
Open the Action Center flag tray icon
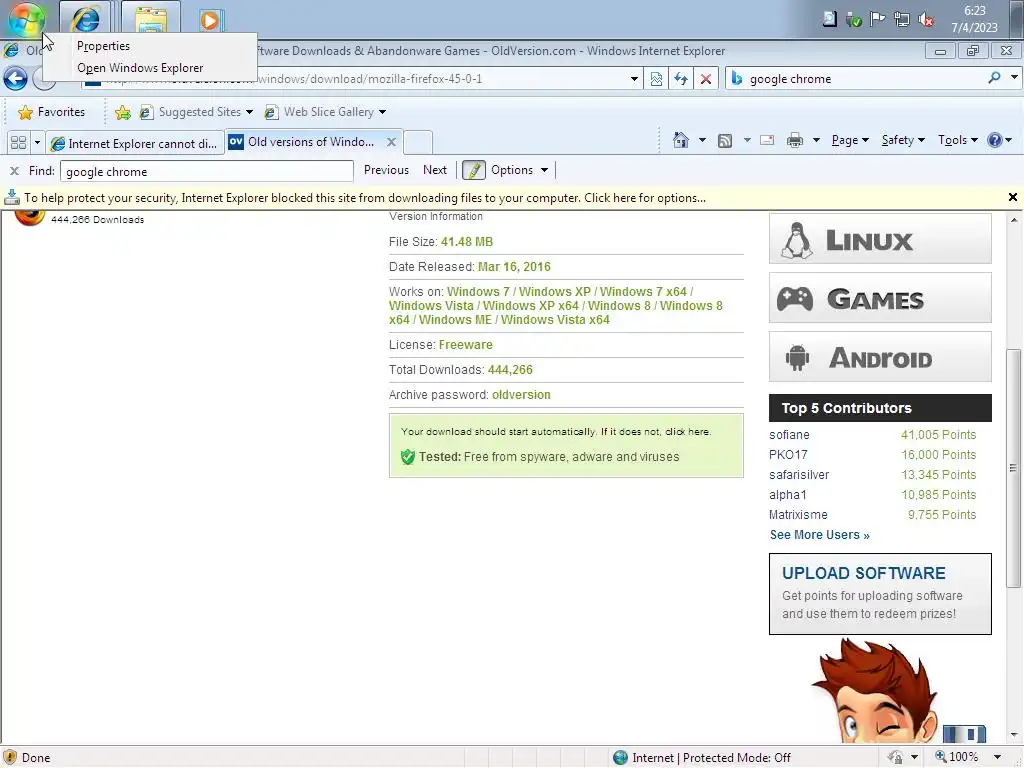tap(878, 19)
